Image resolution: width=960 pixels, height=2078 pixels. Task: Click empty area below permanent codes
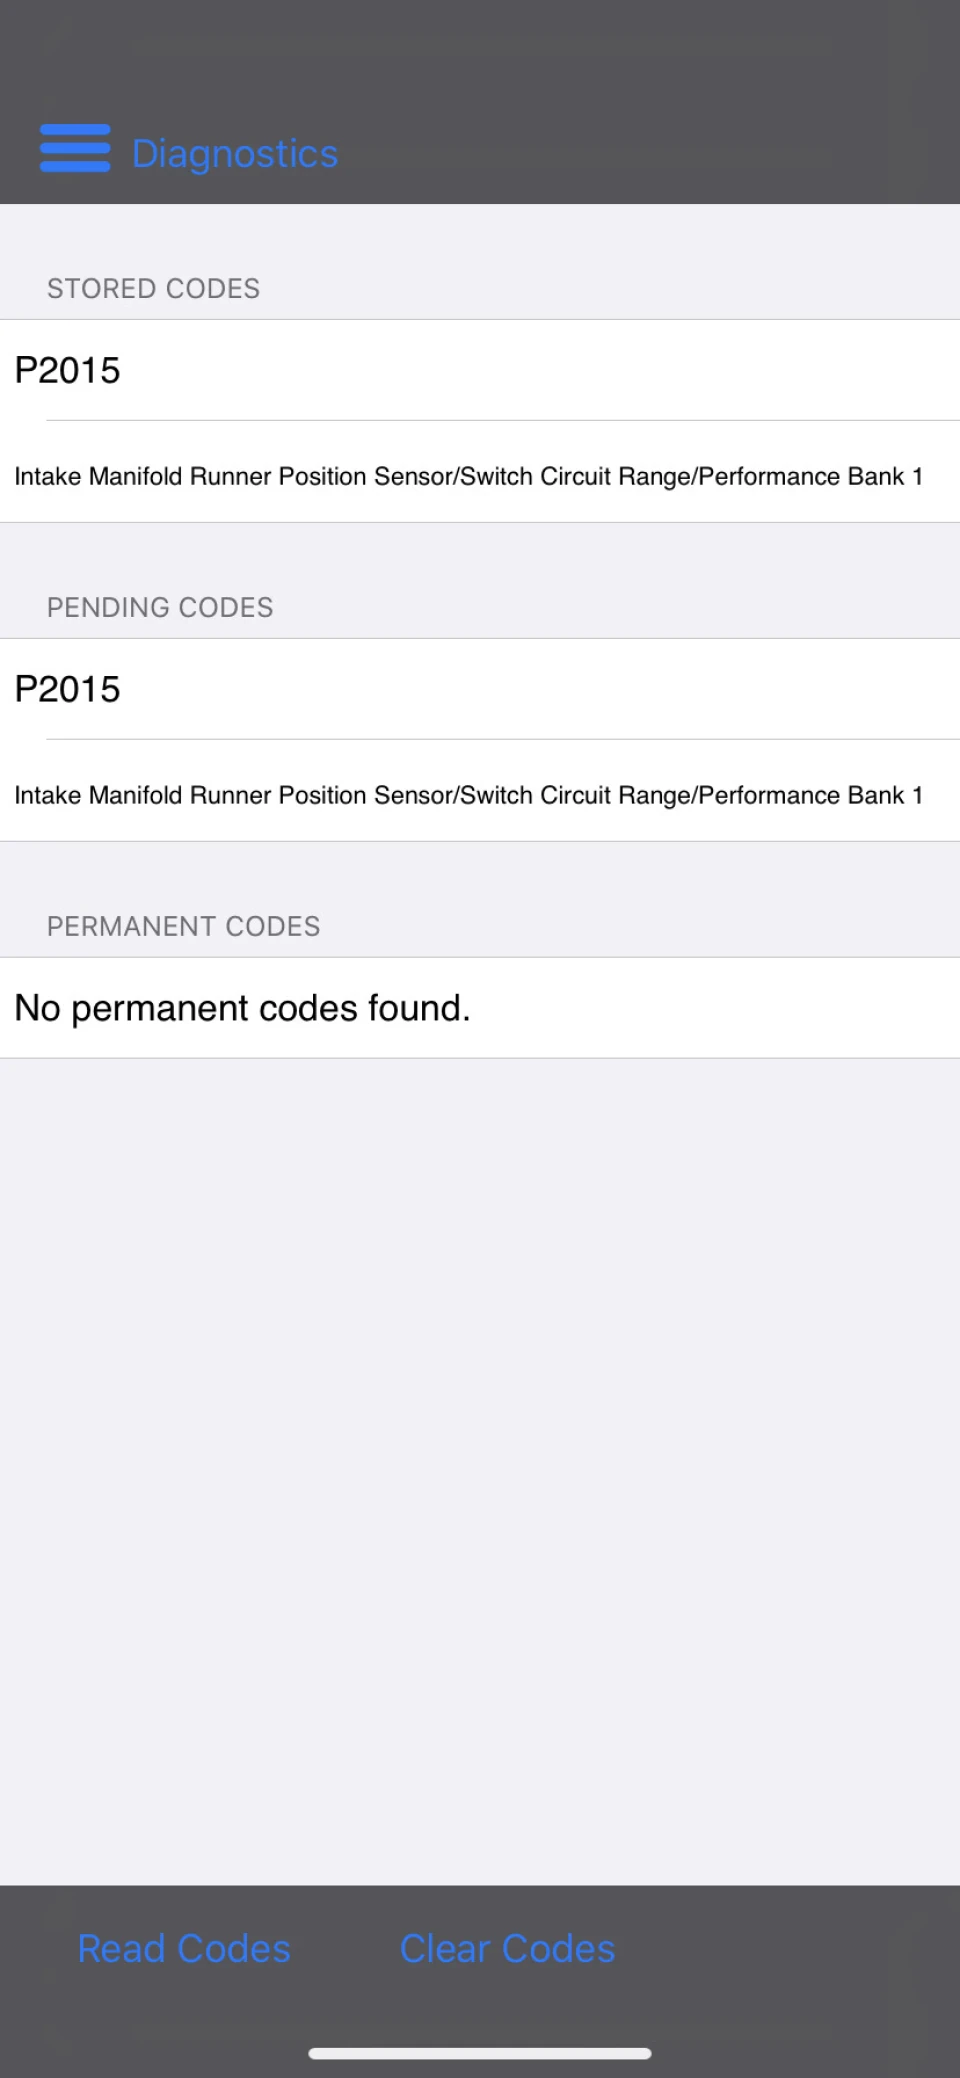(480, 1470)
